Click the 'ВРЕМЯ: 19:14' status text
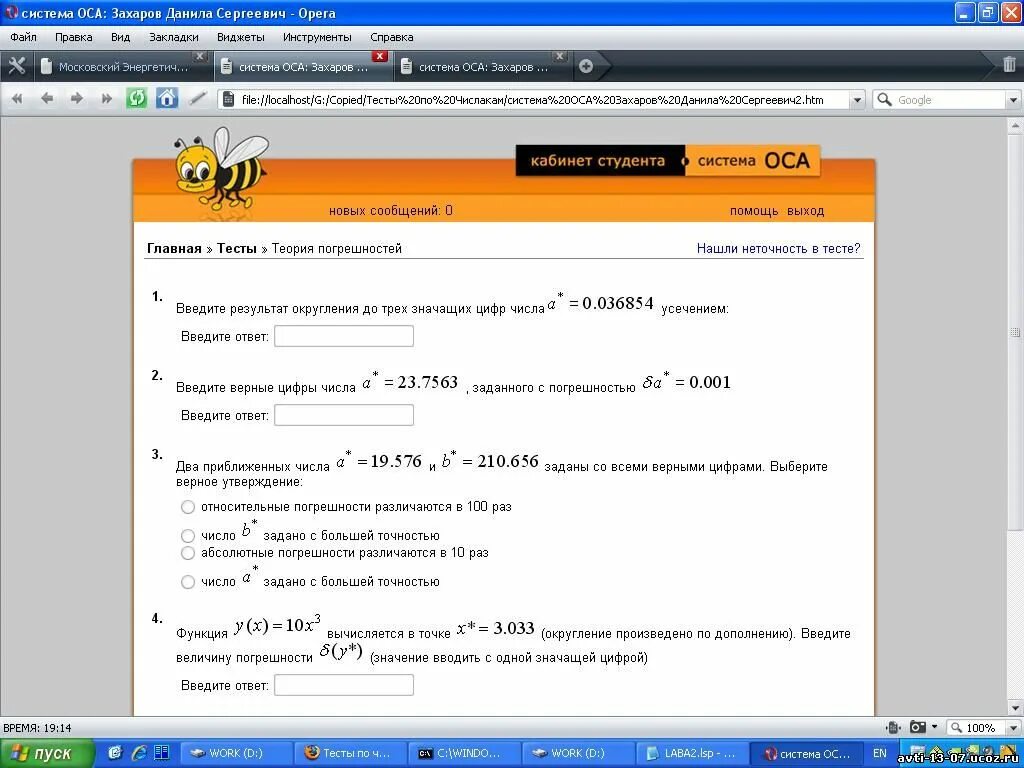The image size is (1024, 768). coord(37,728)
